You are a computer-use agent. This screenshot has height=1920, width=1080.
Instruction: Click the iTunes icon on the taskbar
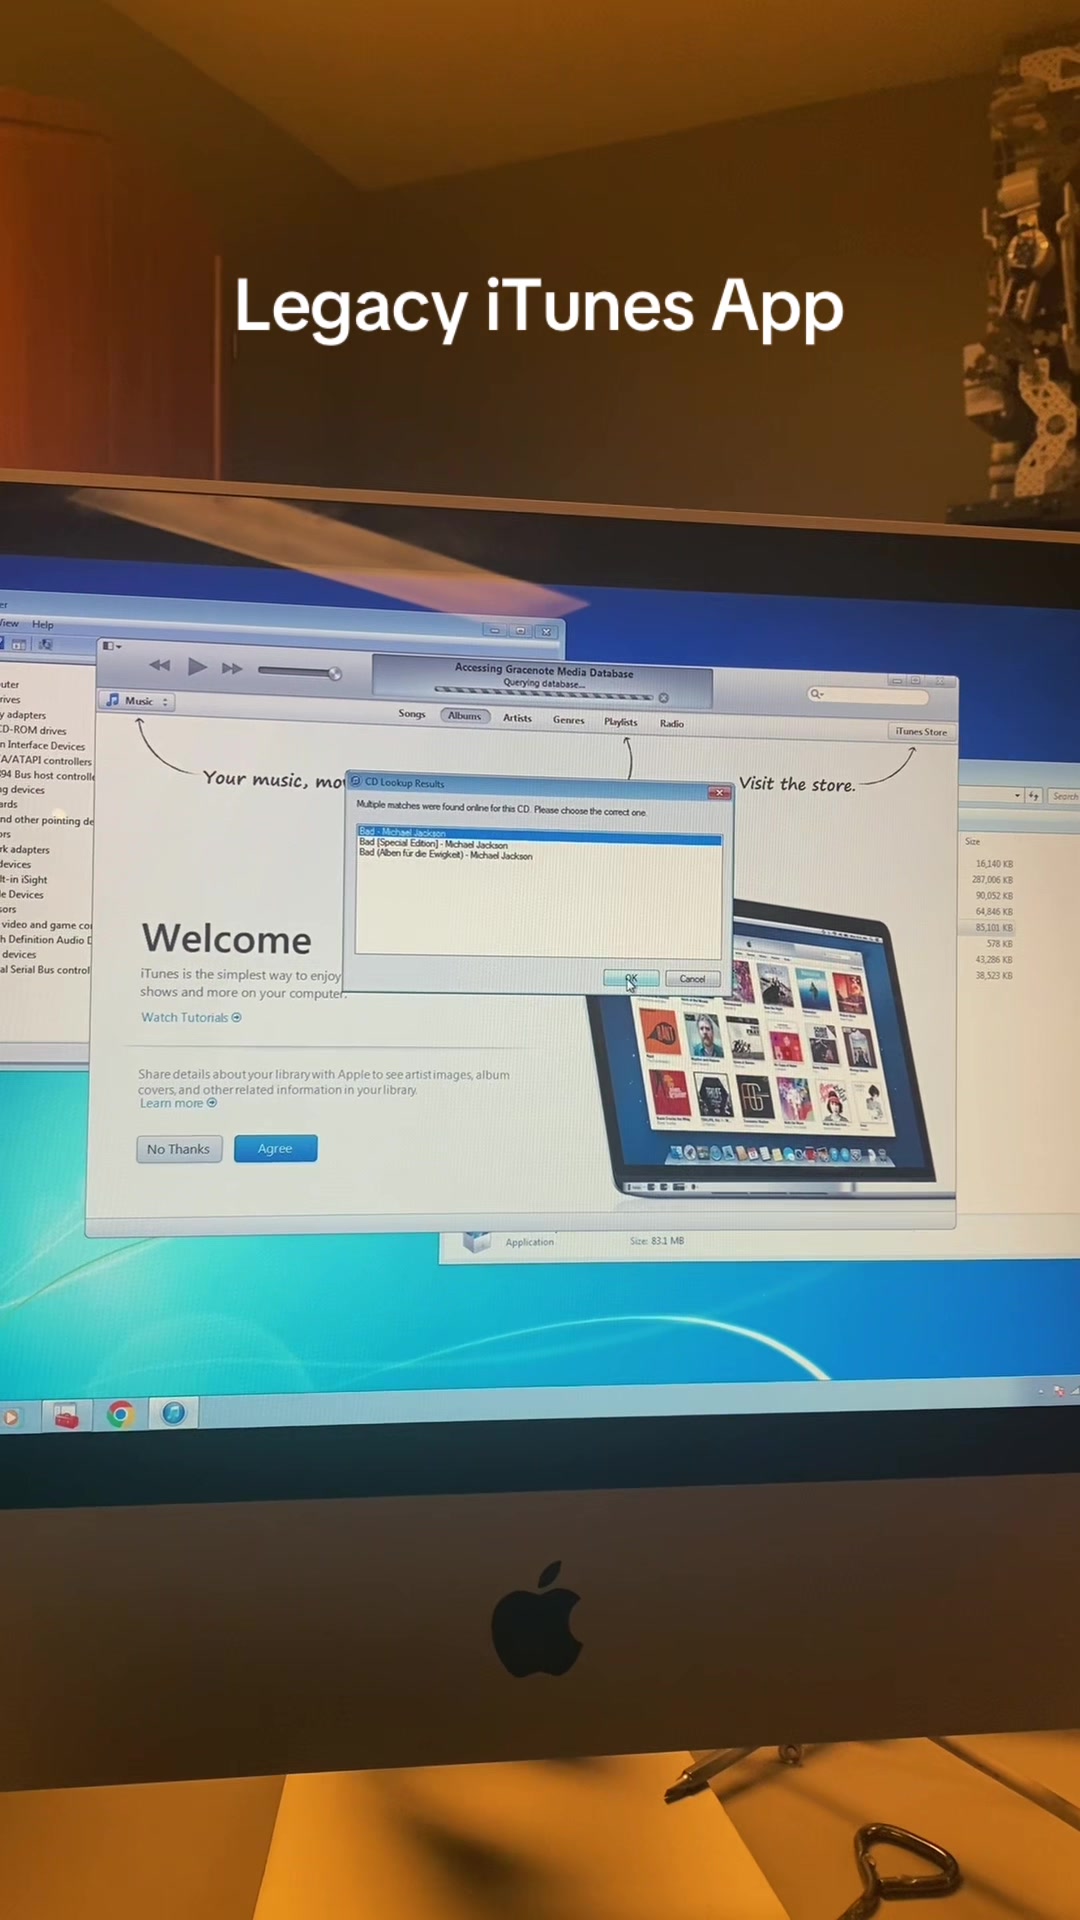[x=173, y=1412]
